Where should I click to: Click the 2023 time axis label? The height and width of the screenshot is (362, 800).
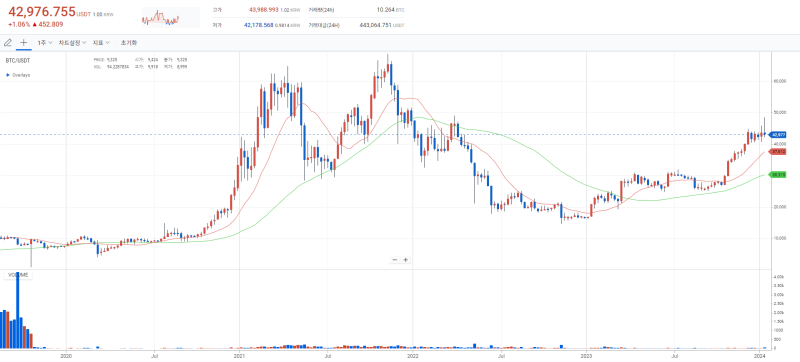(x=587, y=356)
